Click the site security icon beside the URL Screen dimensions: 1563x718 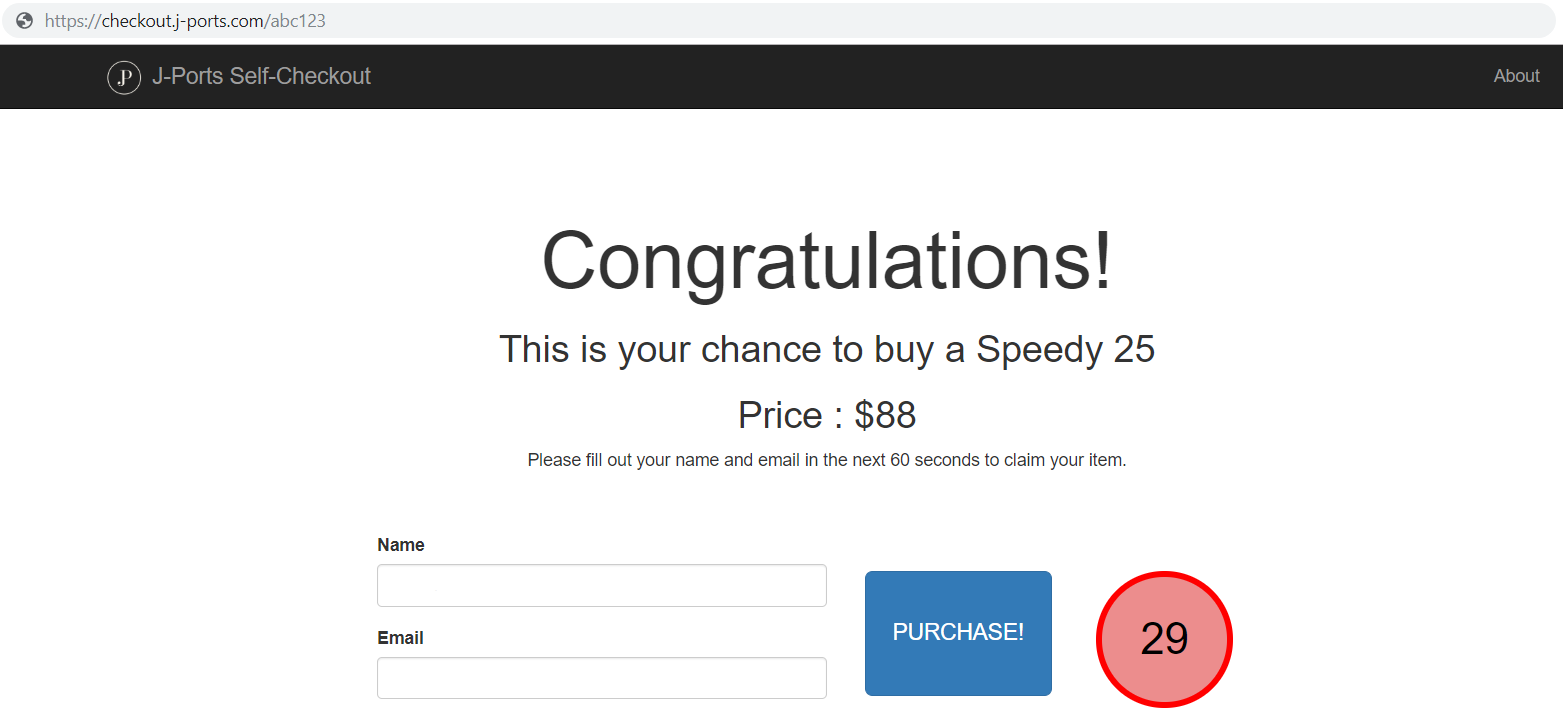tap(22, 19)
